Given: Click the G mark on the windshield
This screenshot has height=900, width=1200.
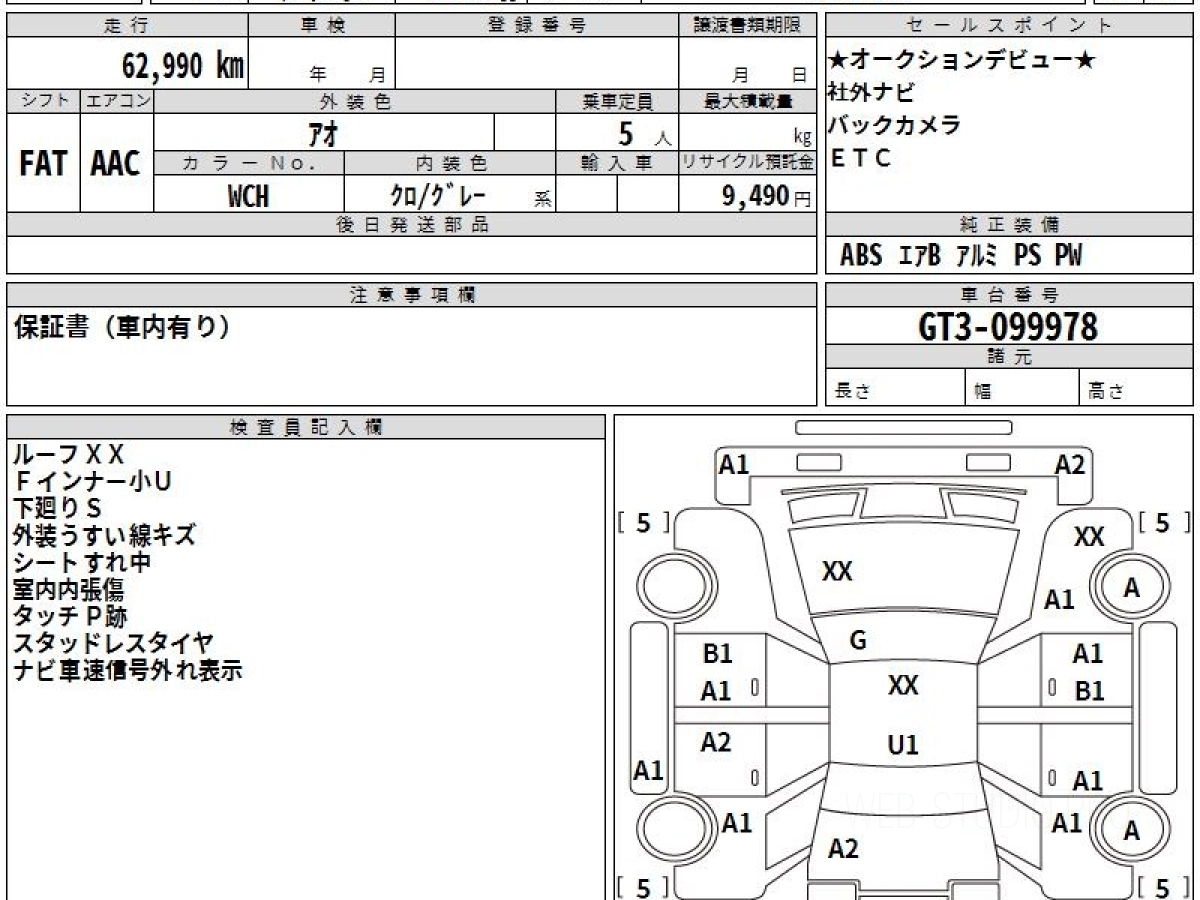Looking at the screenshot, I should point(857,641).
